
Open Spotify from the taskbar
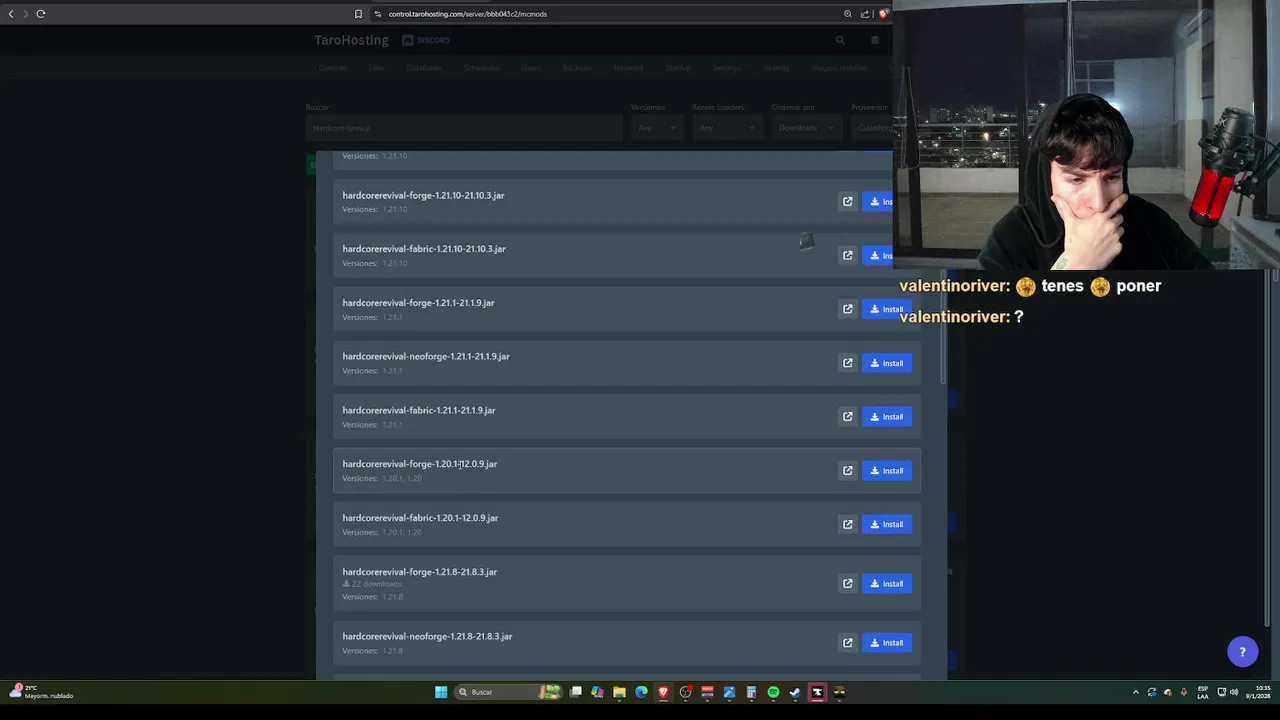coord(773,692)
